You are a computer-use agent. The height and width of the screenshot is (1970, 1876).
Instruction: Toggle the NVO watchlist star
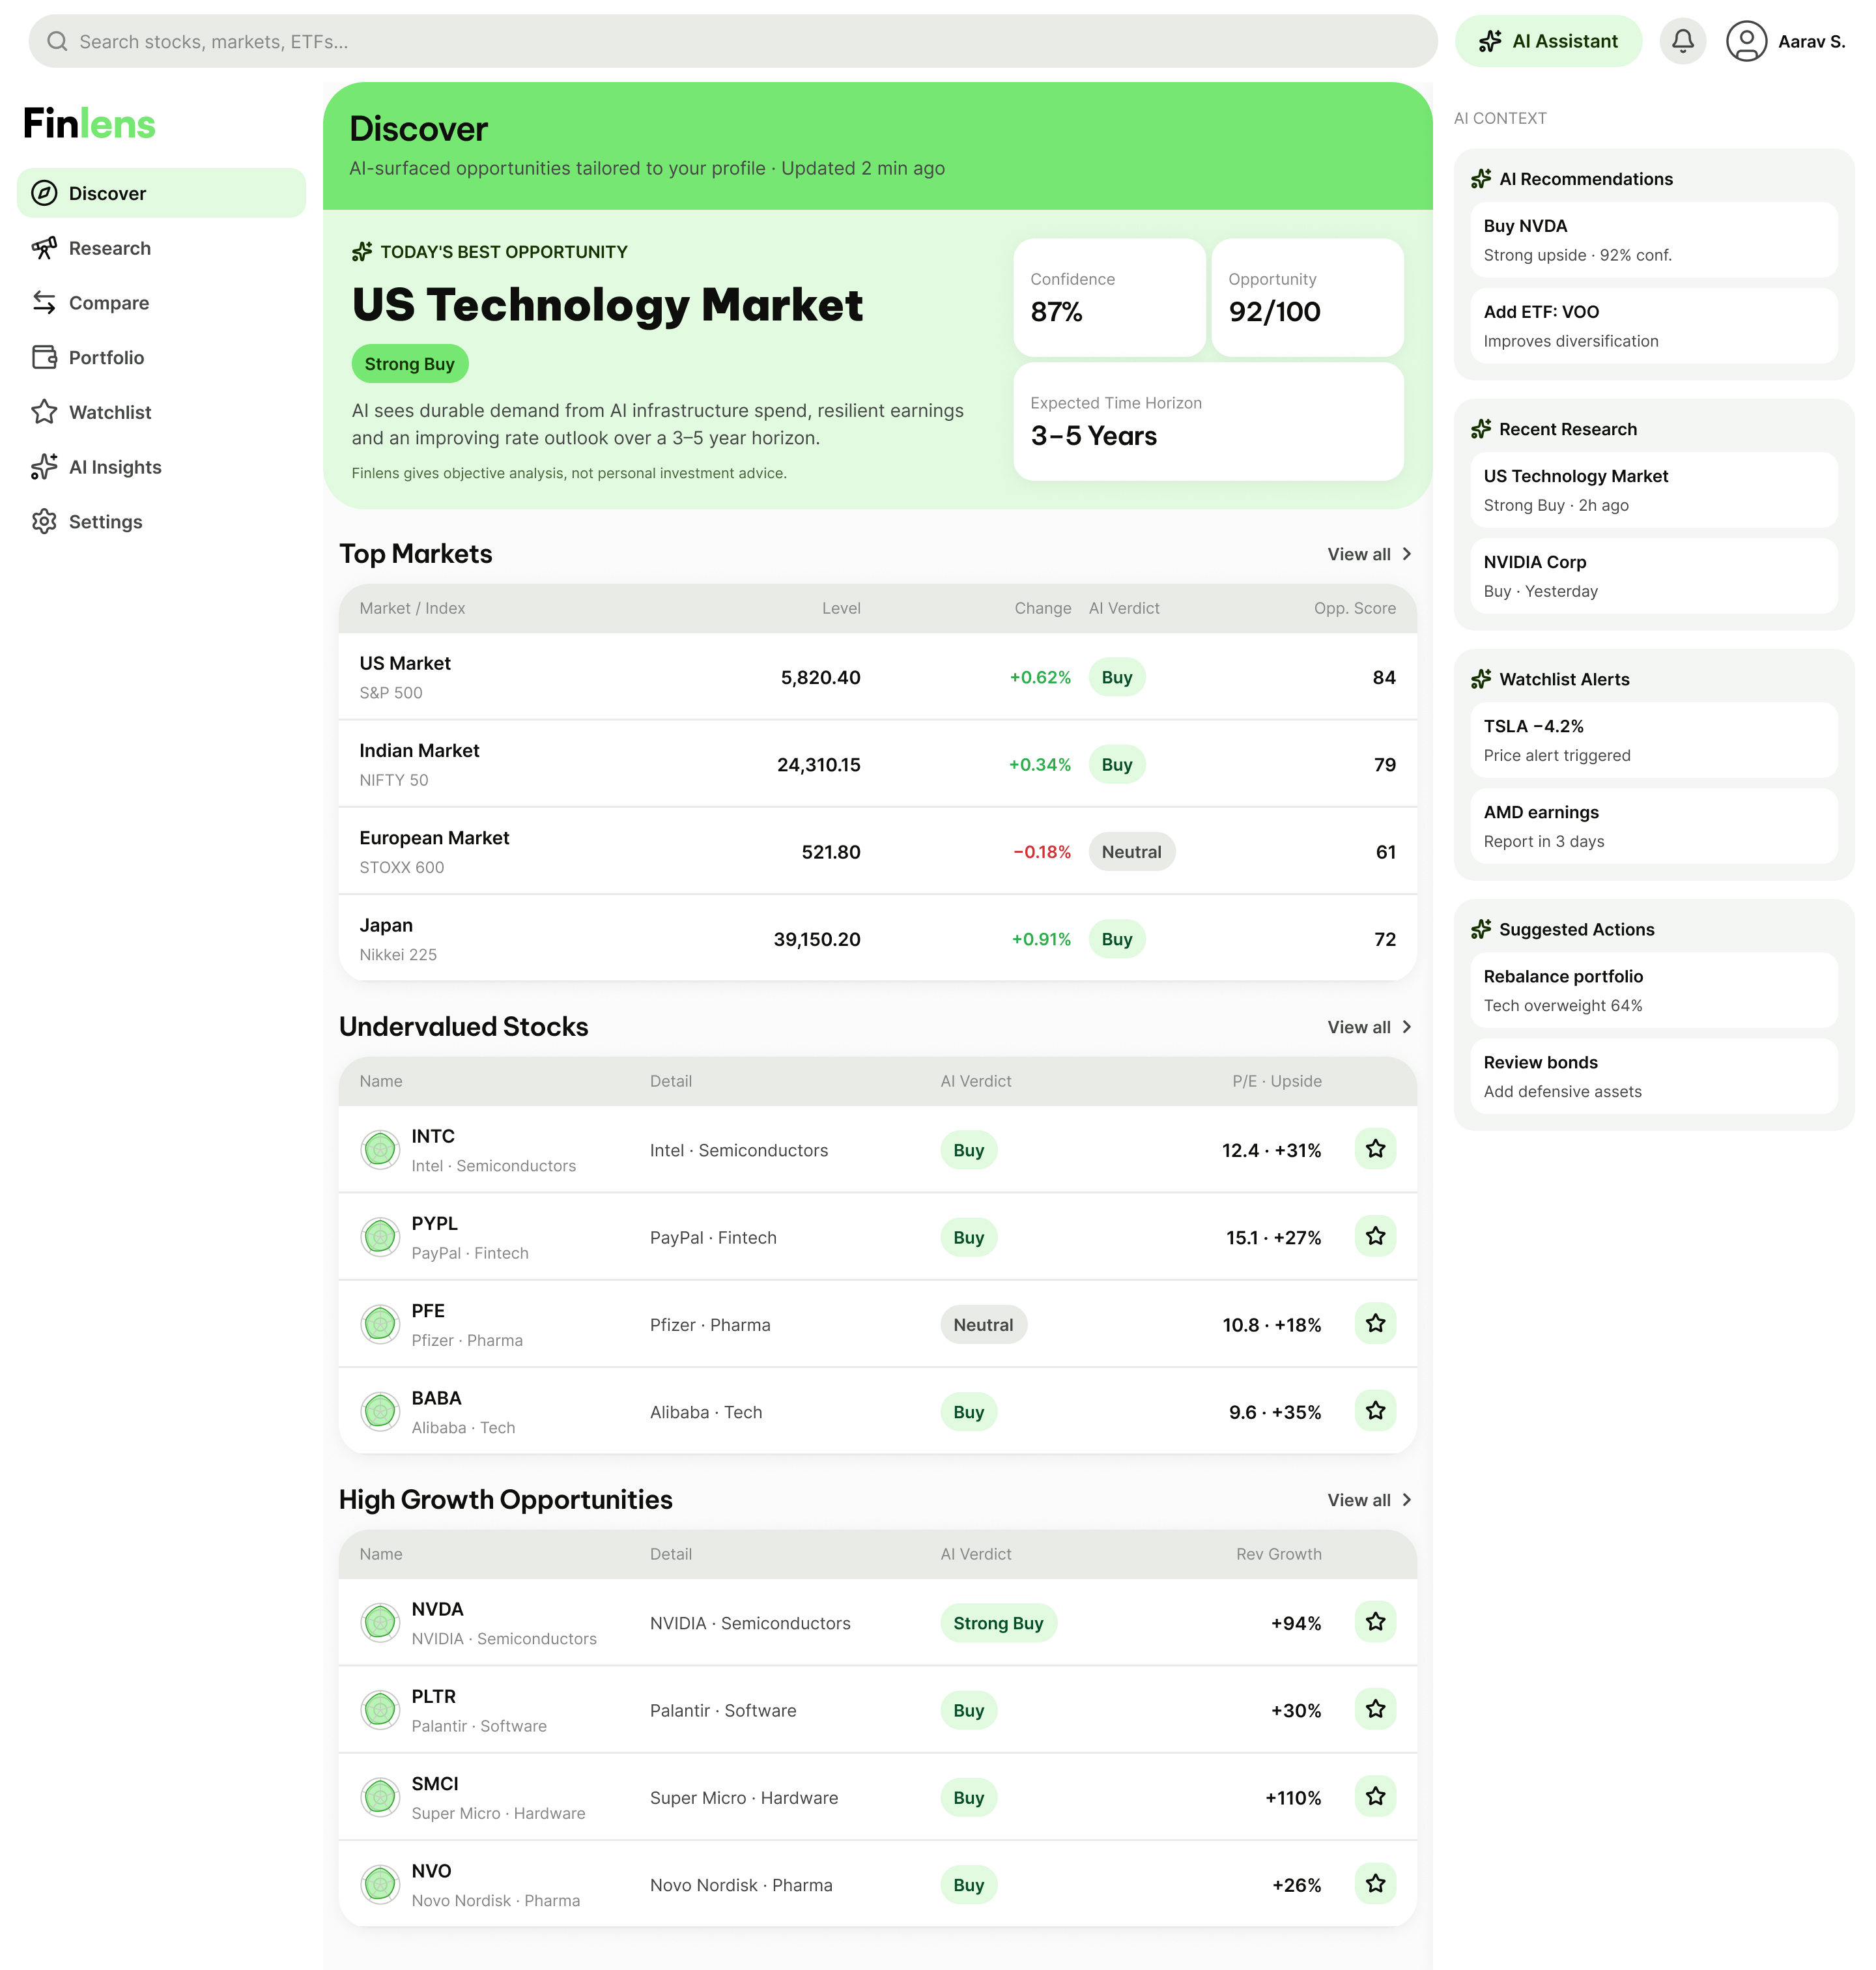coord(1375,1884)
